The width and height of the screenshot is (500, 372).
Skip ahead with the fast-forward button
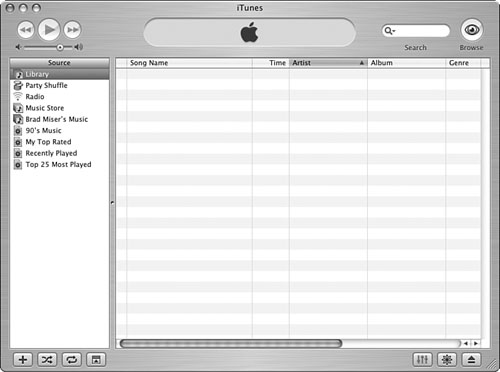(72, 30)
